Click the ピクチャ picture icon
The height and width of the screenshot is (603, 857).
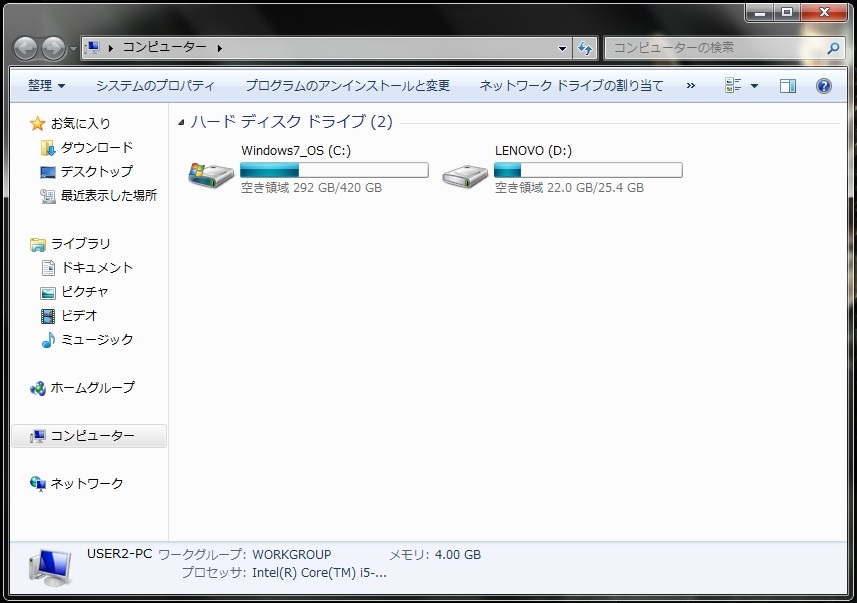click(48, 293)
